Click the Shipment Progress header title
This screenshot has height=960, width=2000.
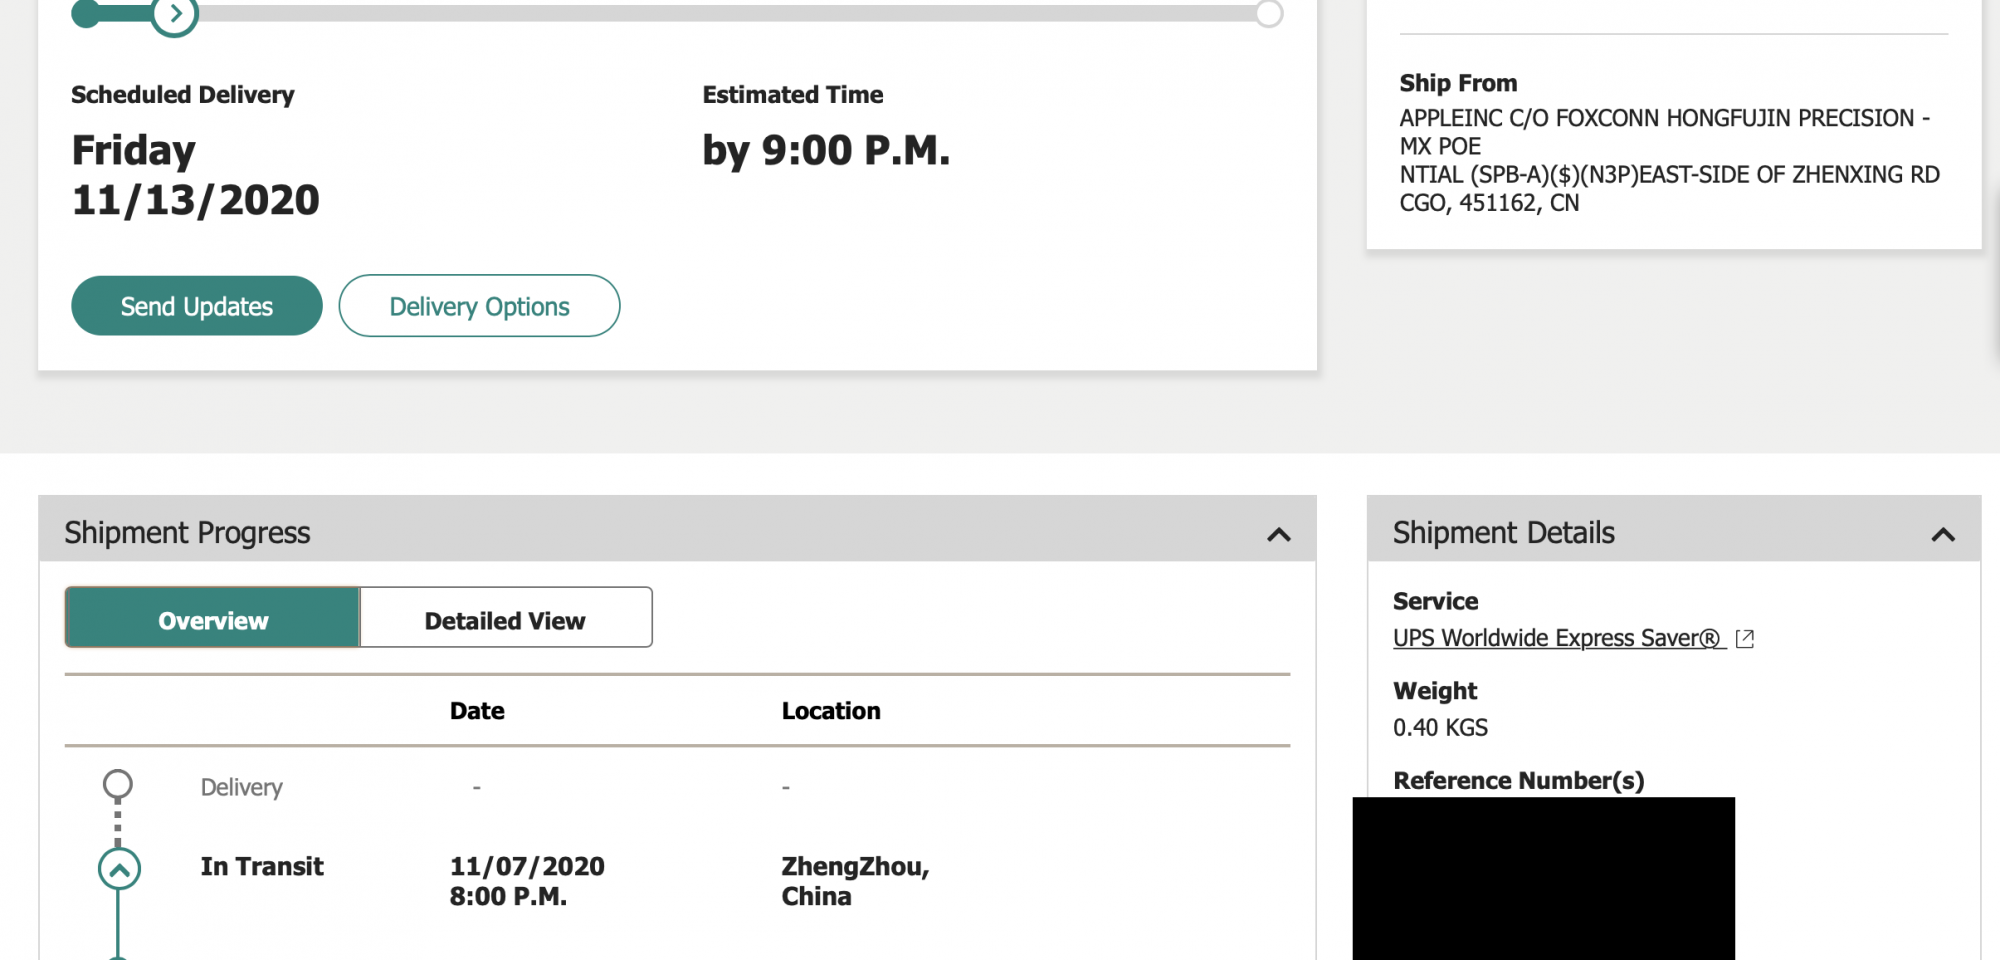(x=187, y=533)
